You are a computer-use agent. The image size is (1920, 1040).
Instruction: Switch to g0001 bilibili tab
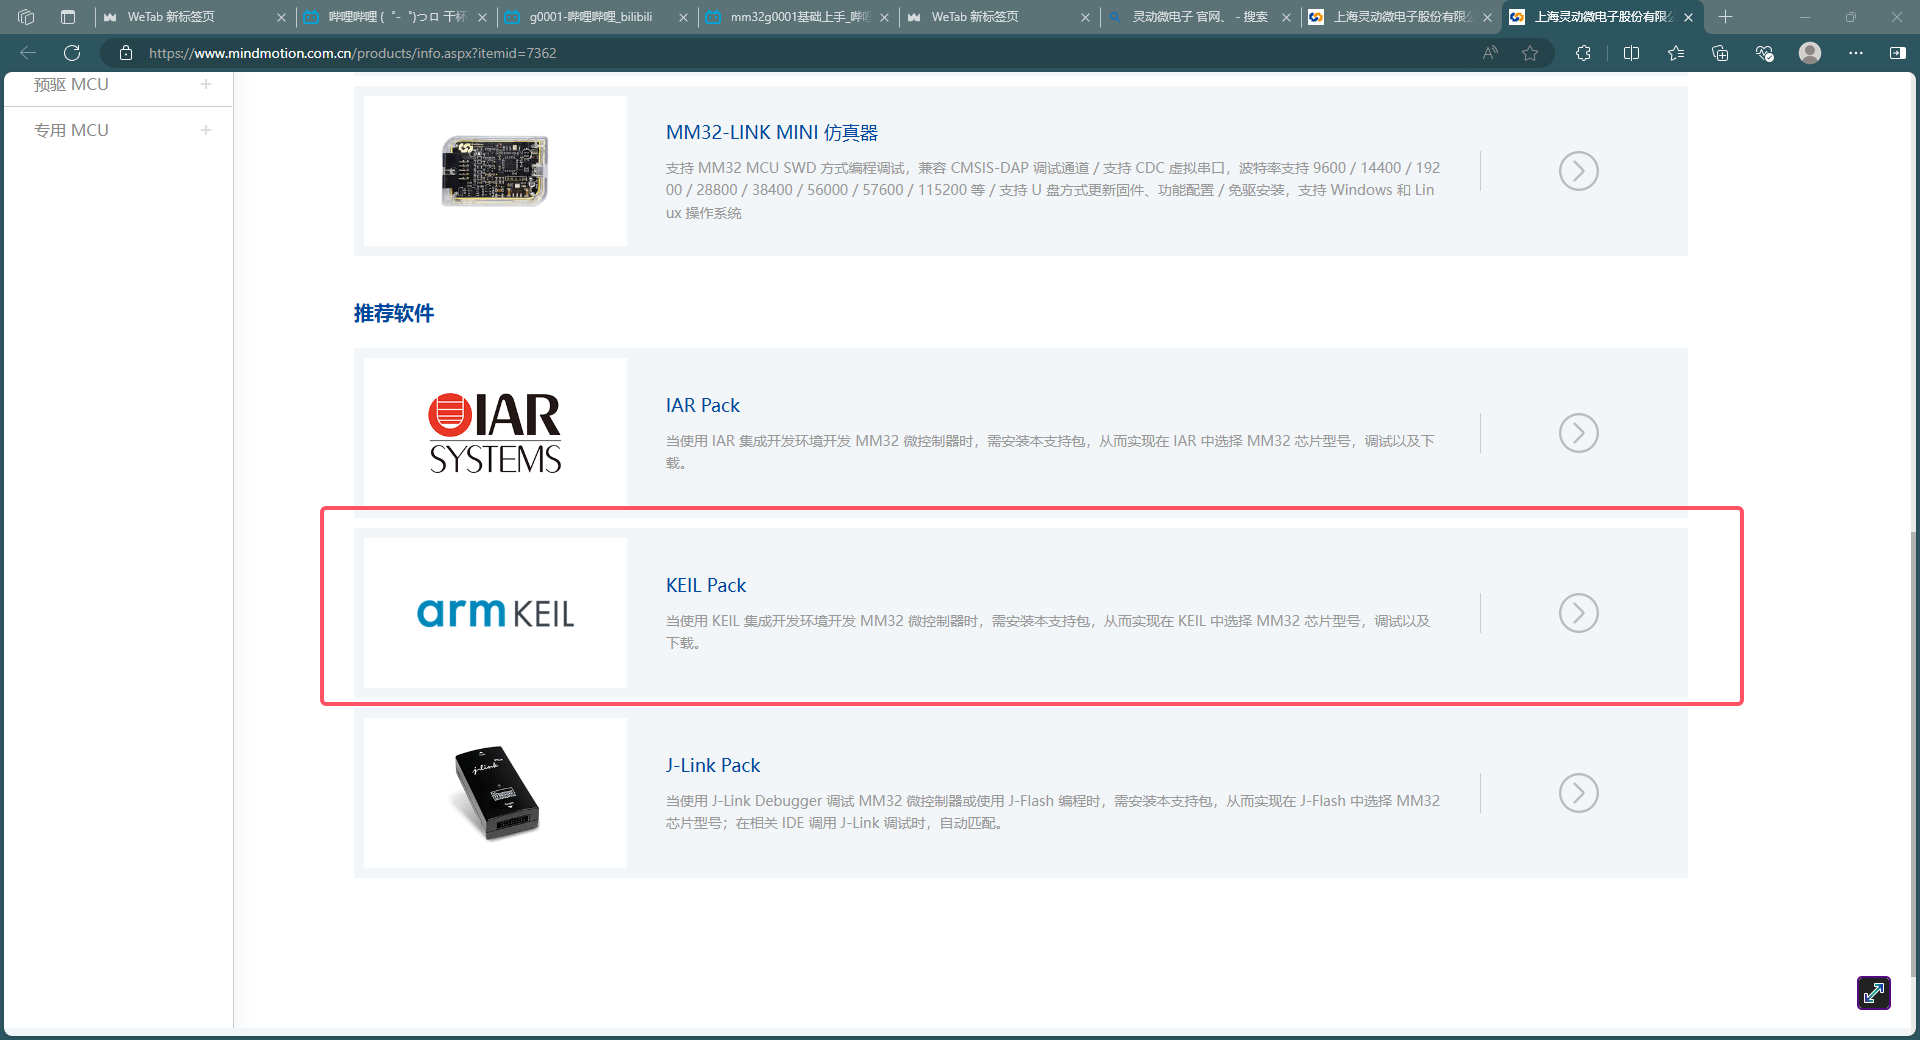[590, 17]
